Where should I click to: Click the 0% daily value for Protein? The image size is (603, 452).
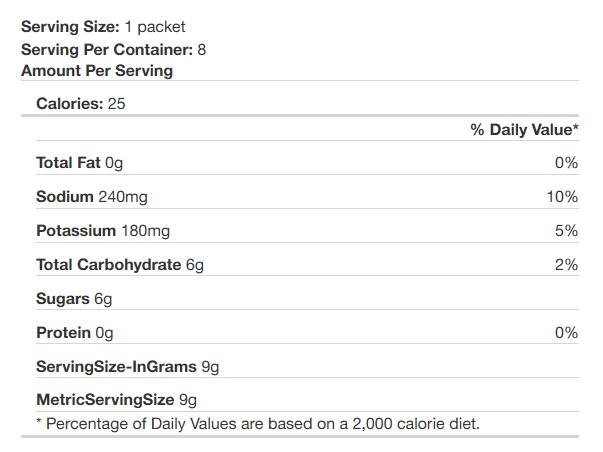click(x=566, y=333)
